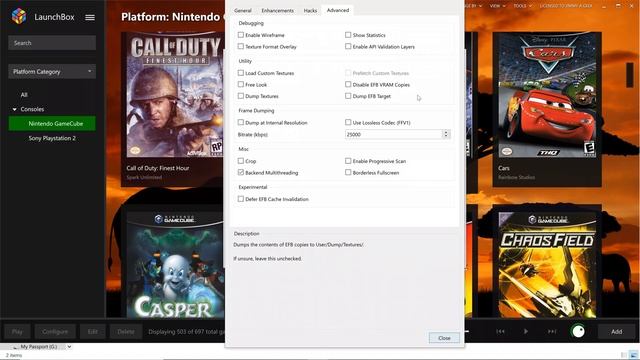The height and width of the screenshot is (360, 640).
Task: Toggle Texture Format Overlay checkbox
Action: tap(241, 47)
